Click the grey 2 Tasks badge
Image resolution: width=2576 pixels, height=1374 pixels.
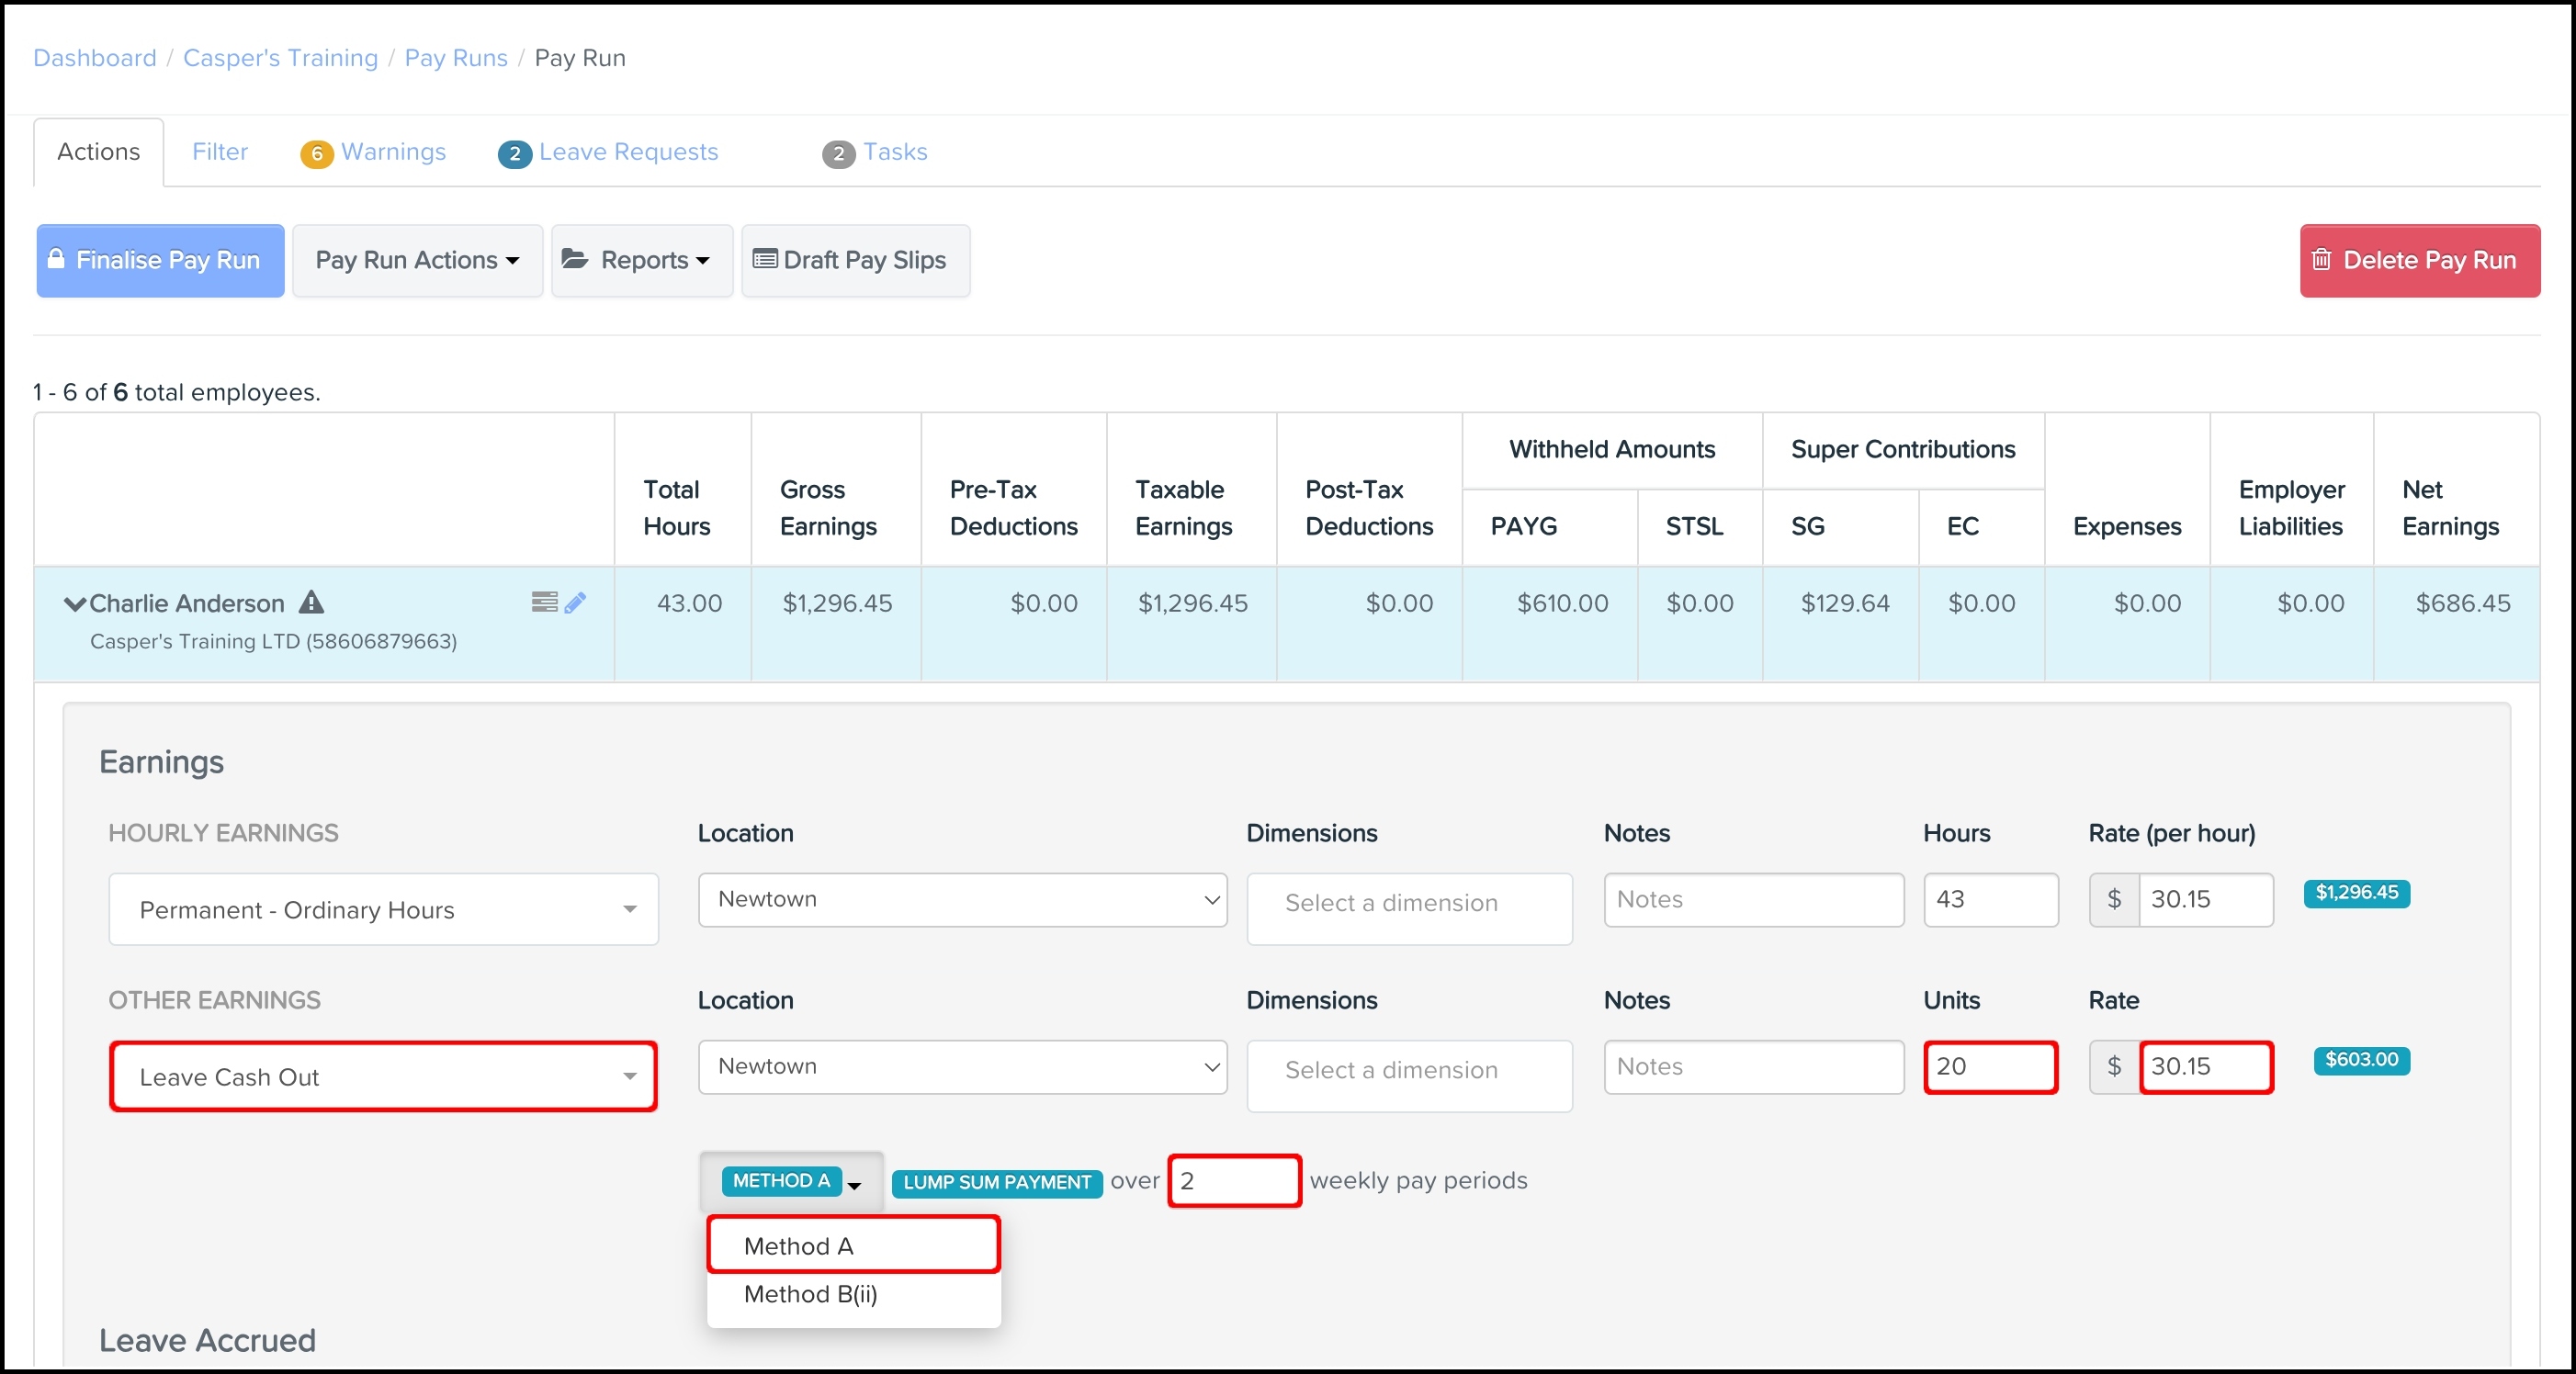[838, 153]
